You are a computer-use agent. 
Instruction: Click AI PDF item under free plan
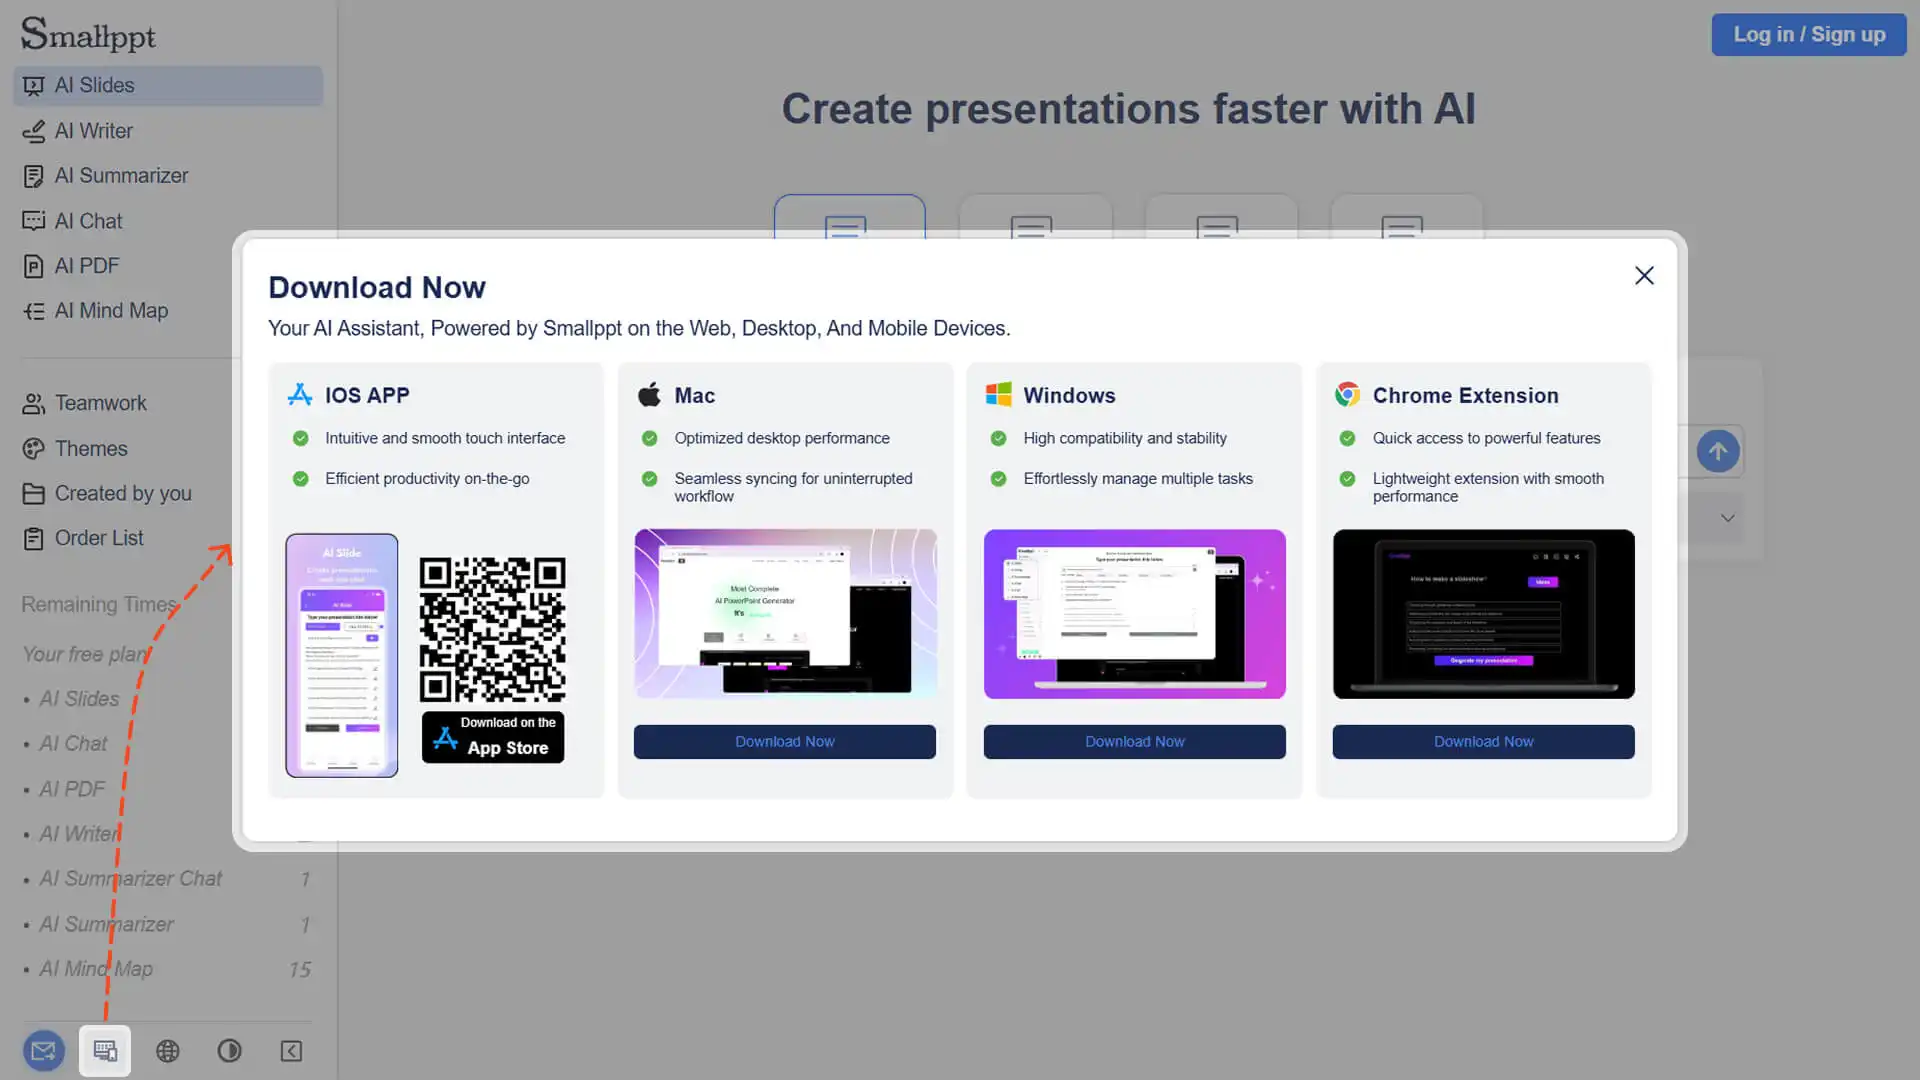(71, 789)
